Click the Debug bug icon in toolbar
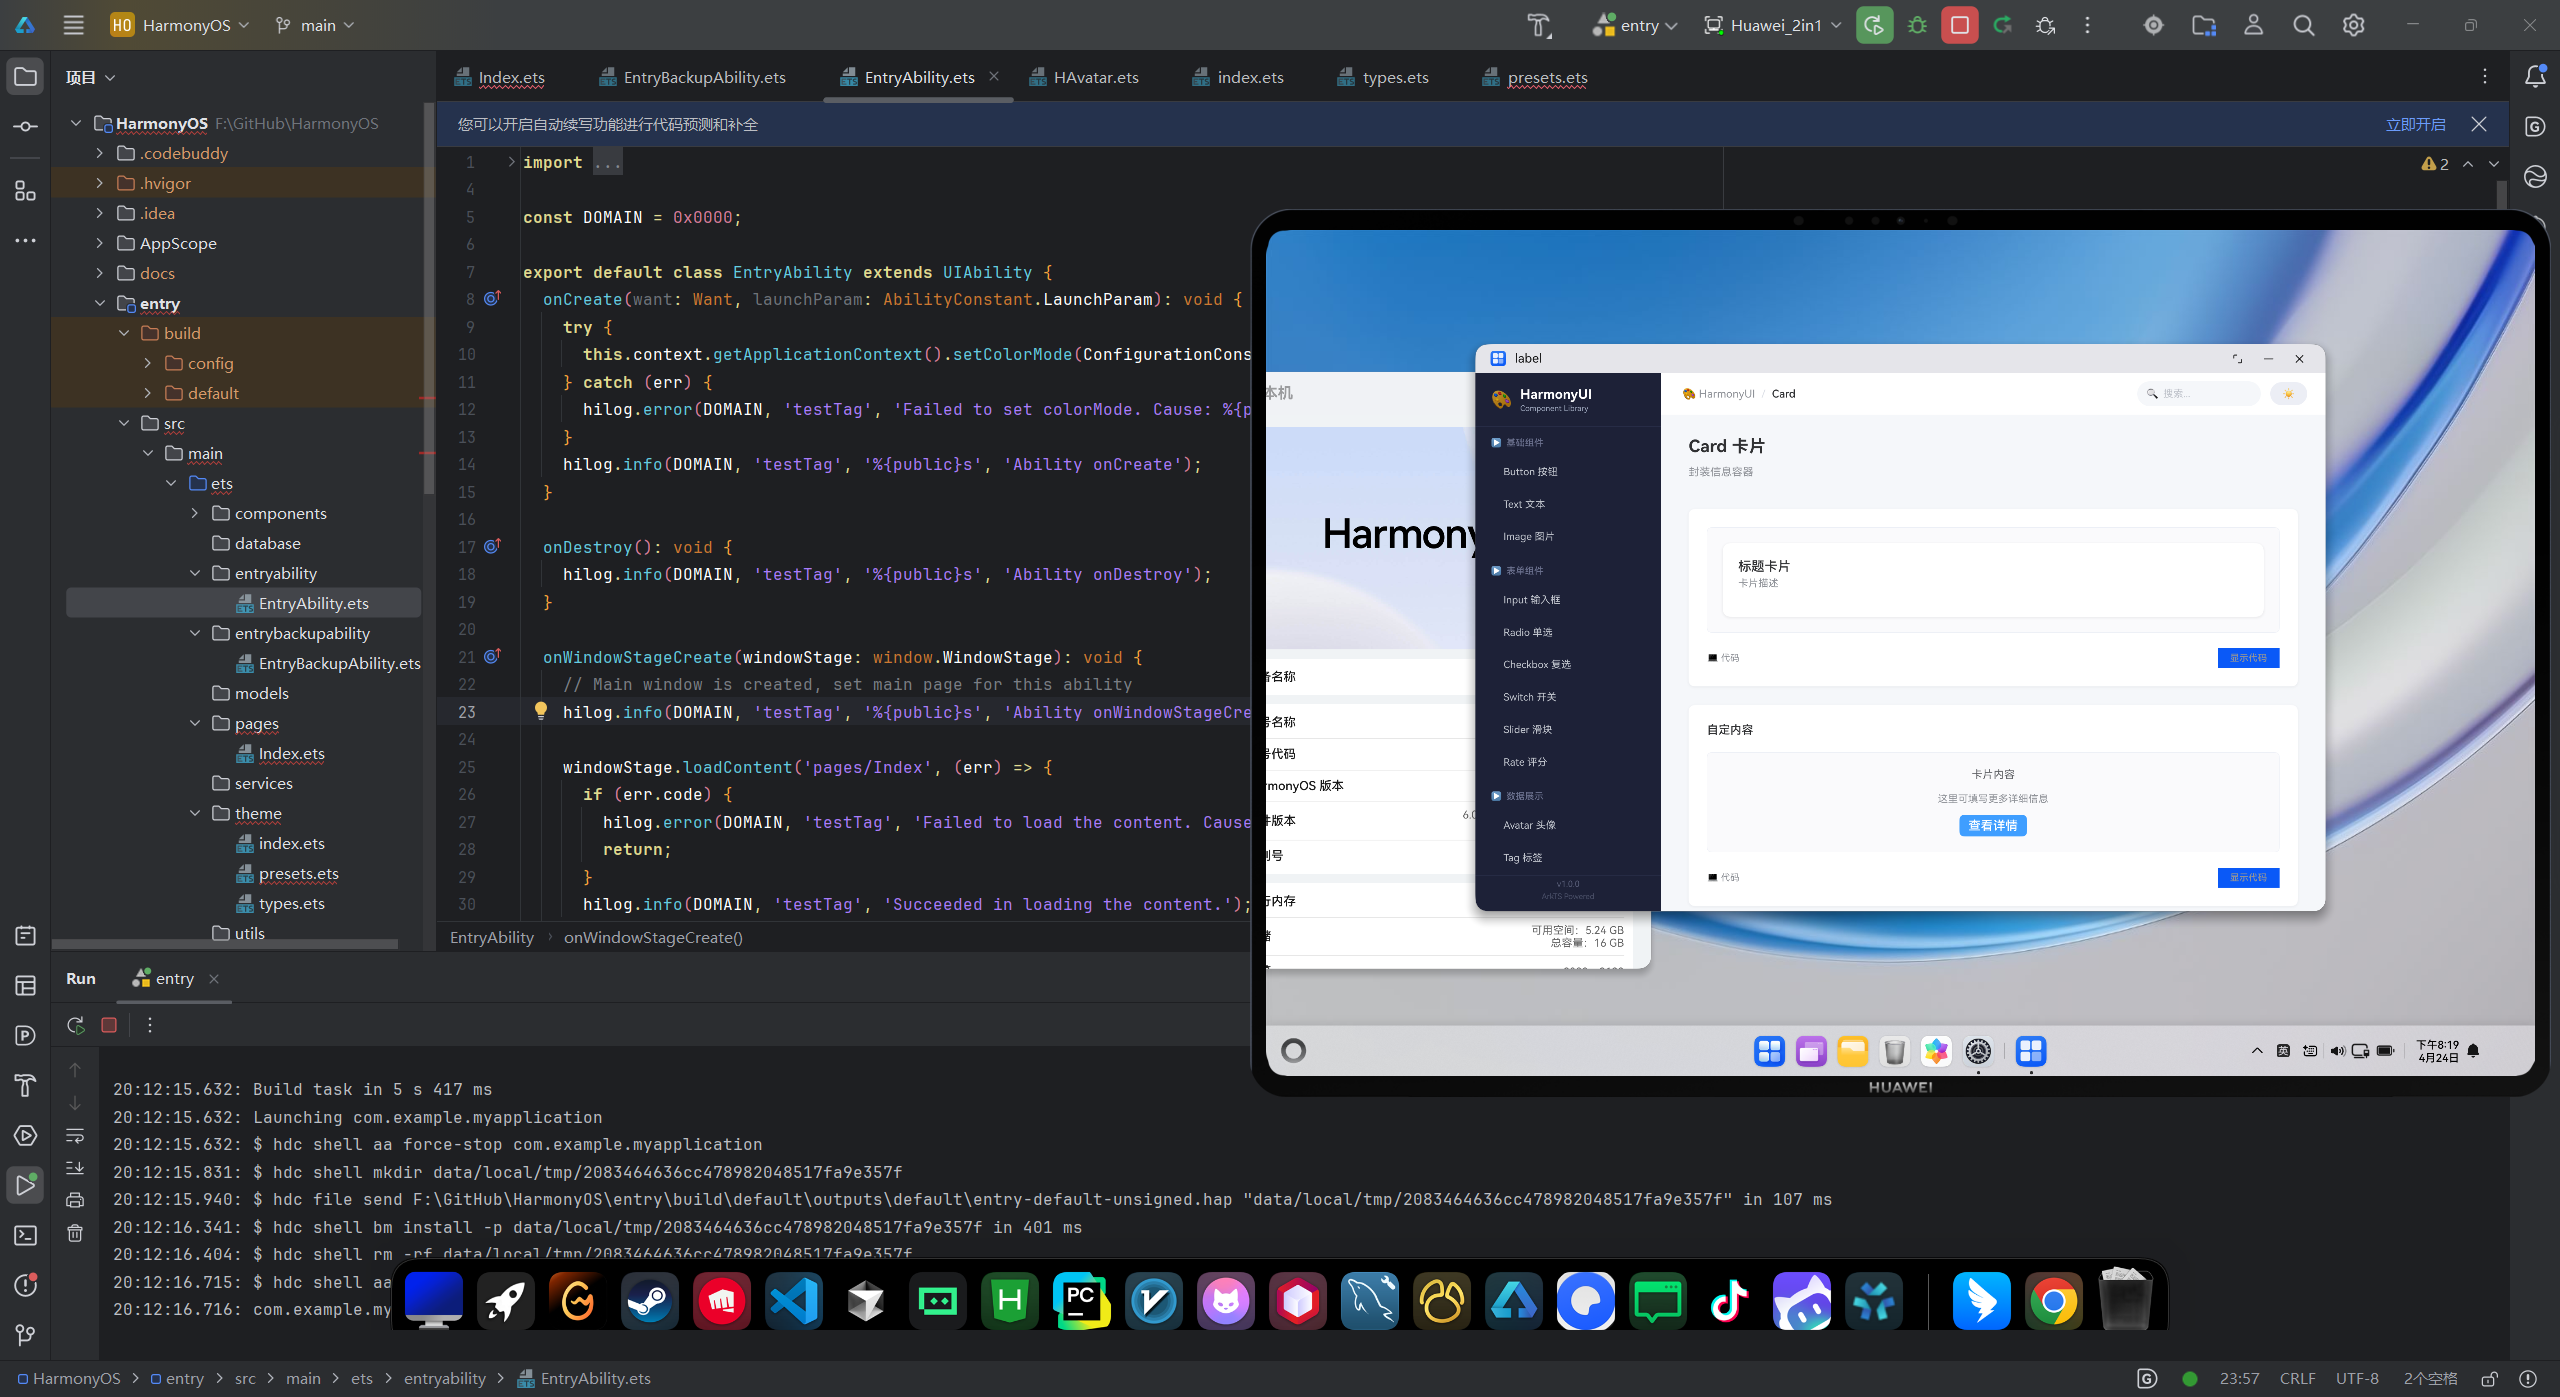This screenshot has height=1397, width=2560. click(1917, 25)
